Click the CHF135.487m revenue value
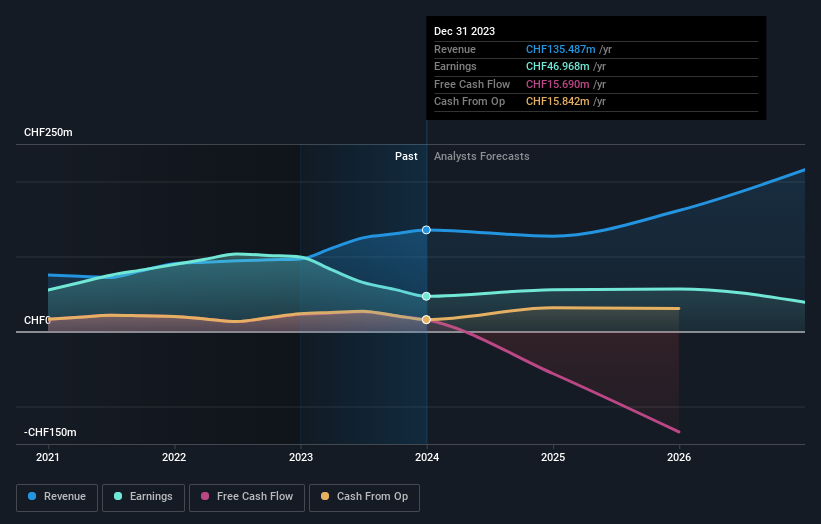This screenshot has height=524, width=821. pos(560,49)
